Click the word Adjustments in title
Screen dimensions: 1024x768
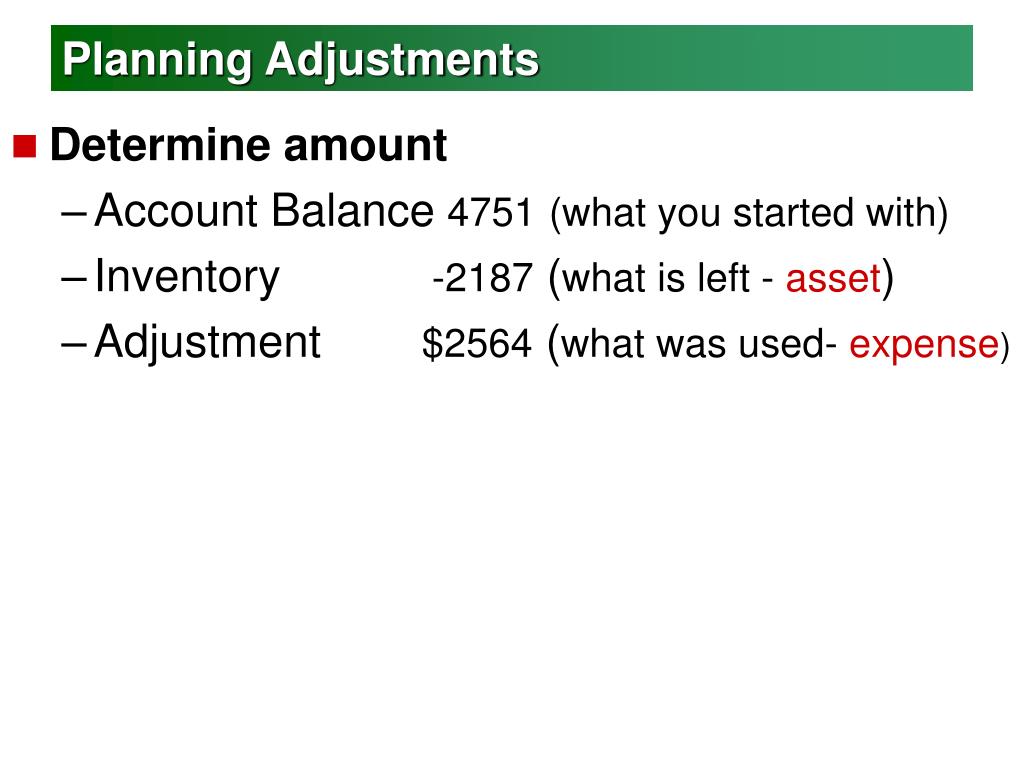(x=402, y=61)
